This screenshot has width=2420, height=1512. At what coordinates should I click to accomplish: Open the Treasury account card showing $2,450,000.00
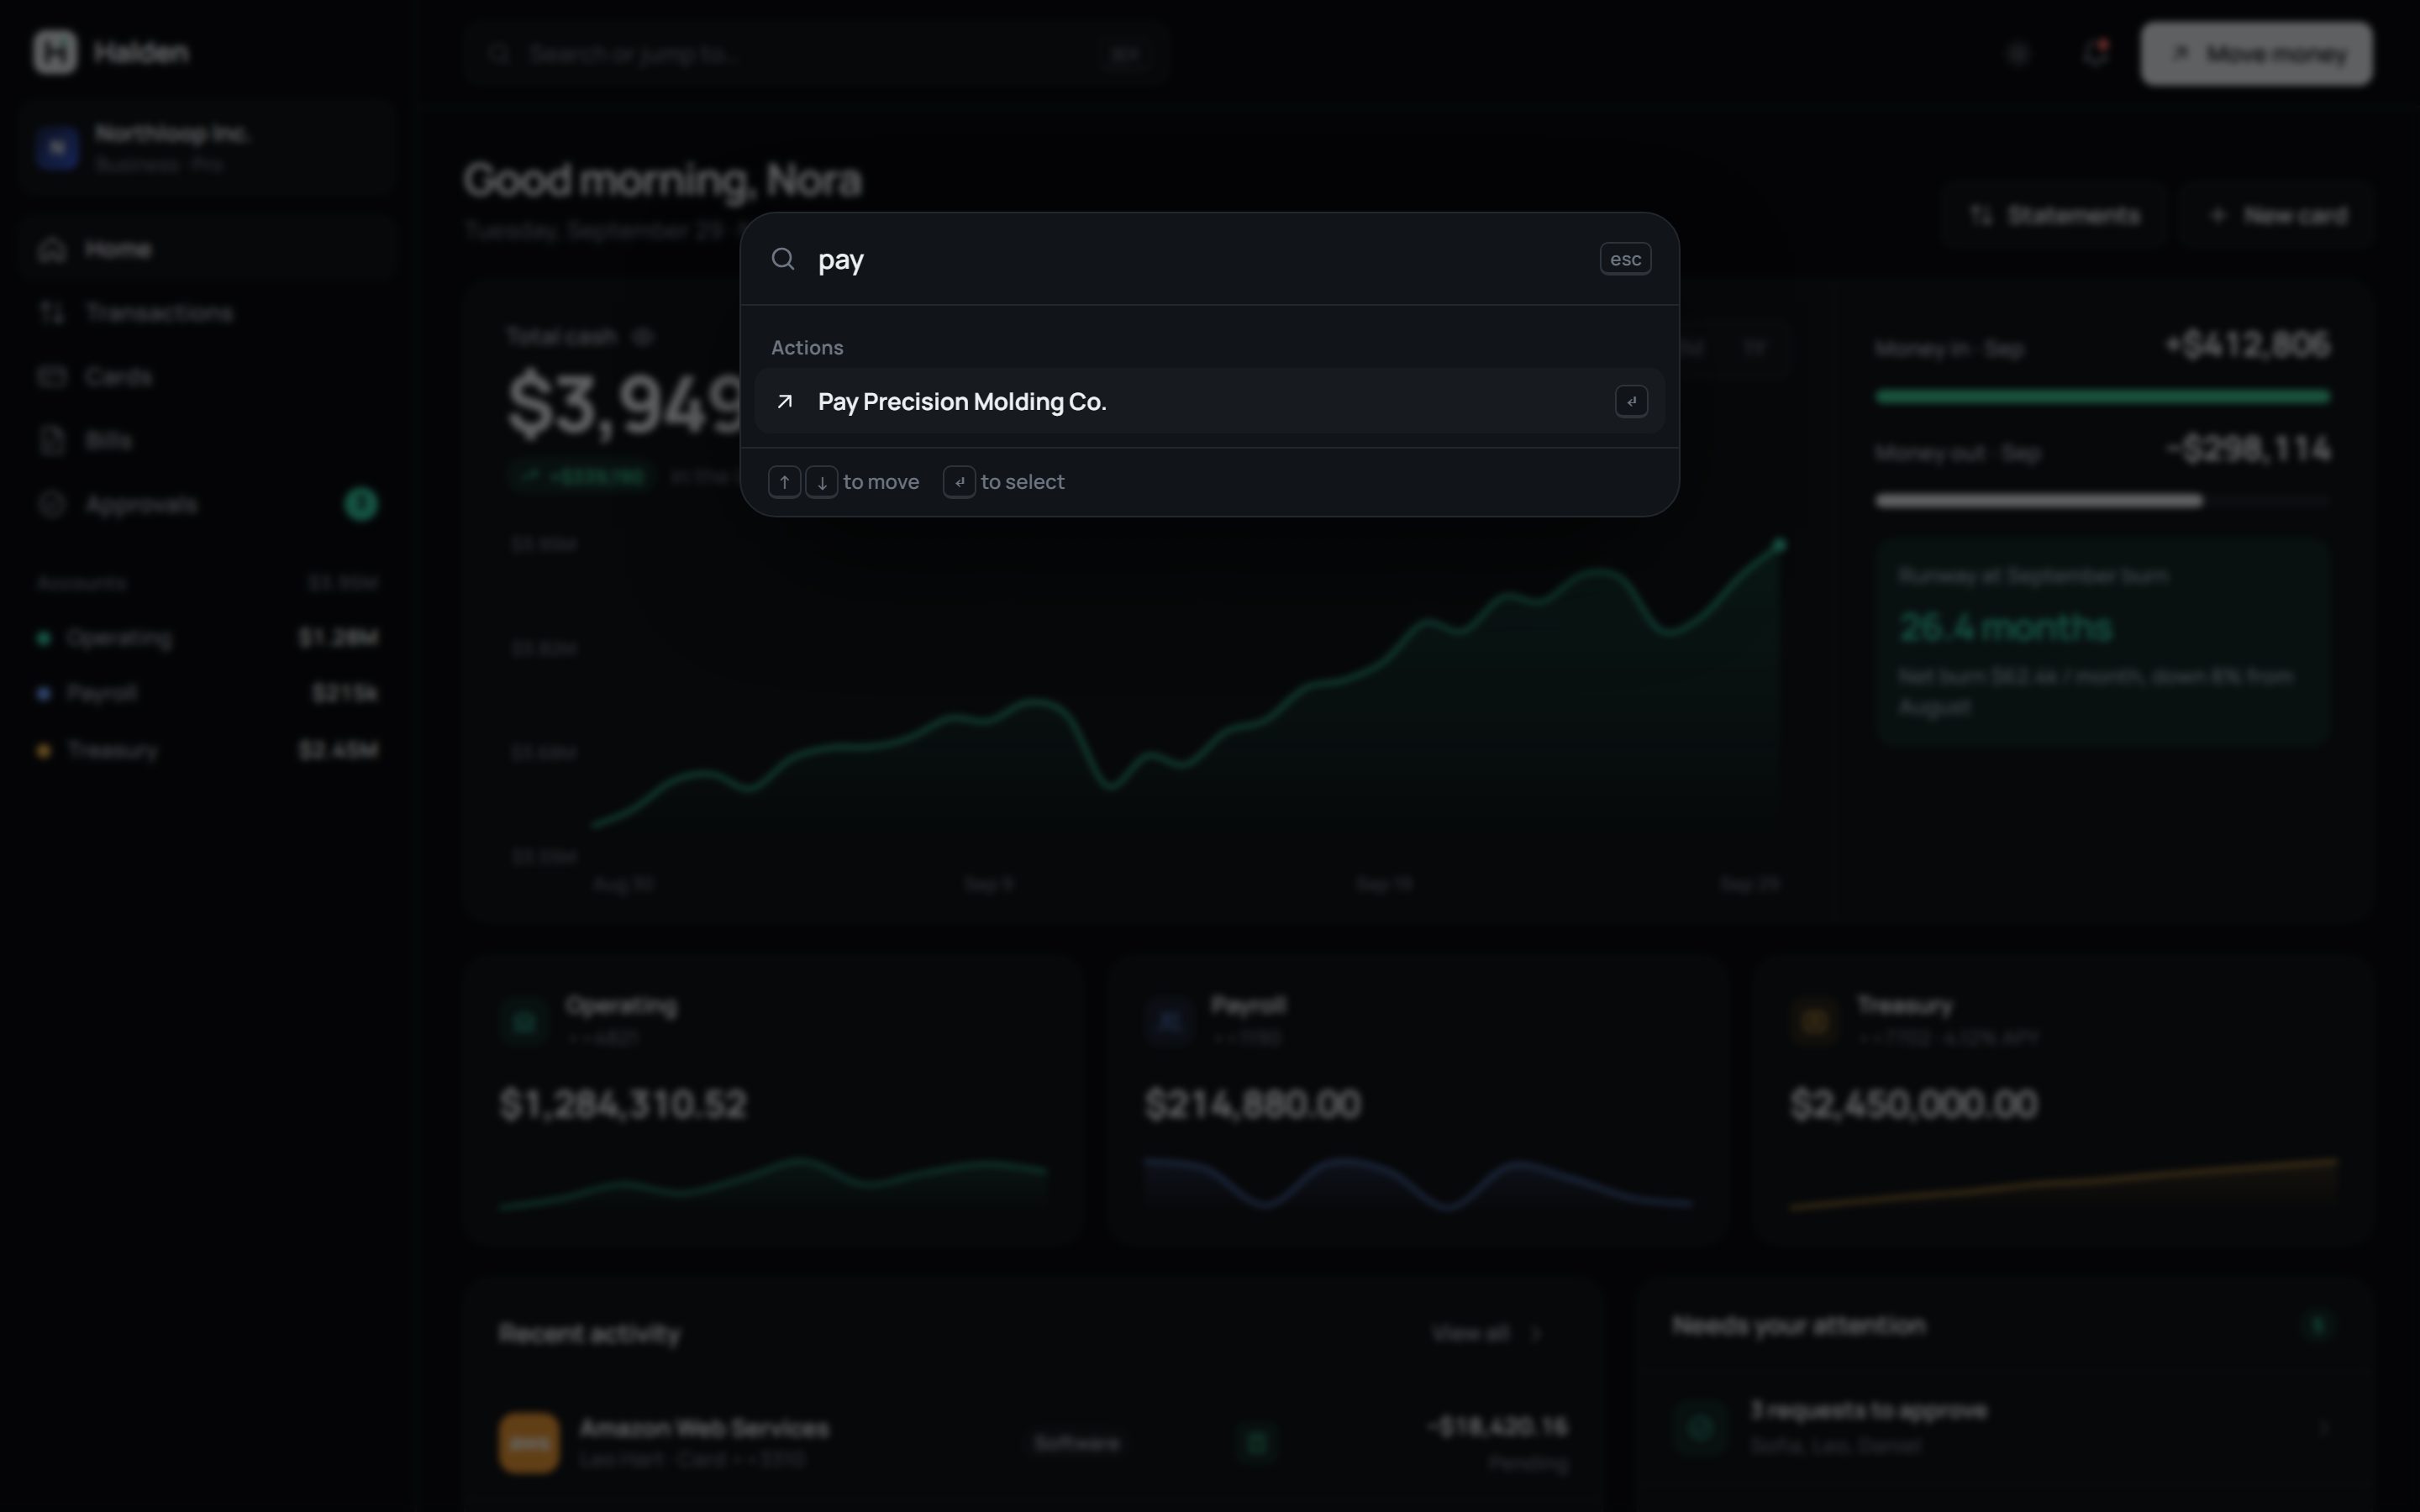pyautogui.click(x=2062, y=1099)
